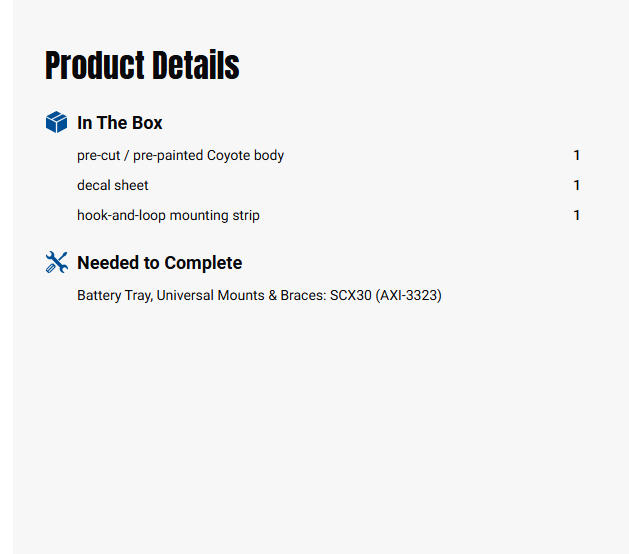Click the wrench and screwdriver icon

57,262
